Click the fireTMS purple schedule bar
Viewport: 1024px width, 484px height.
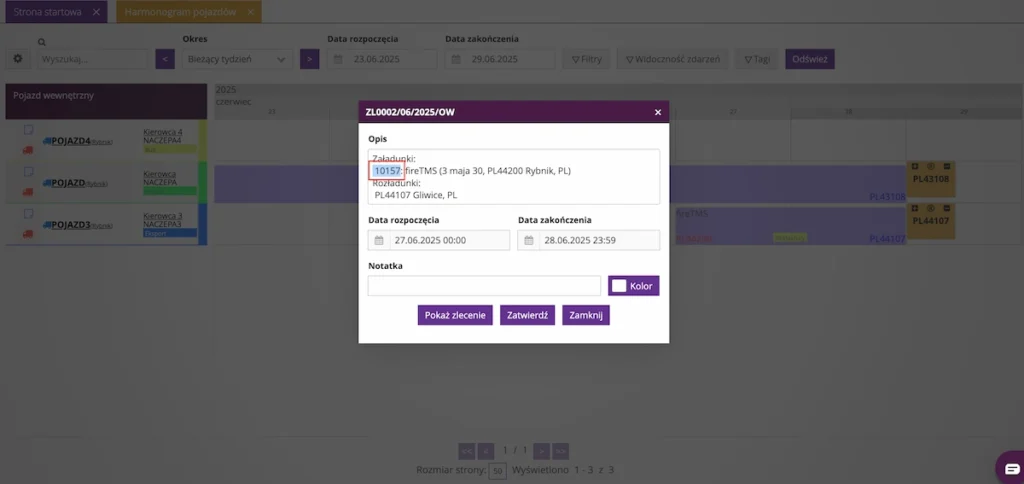(x=790, y=225)
